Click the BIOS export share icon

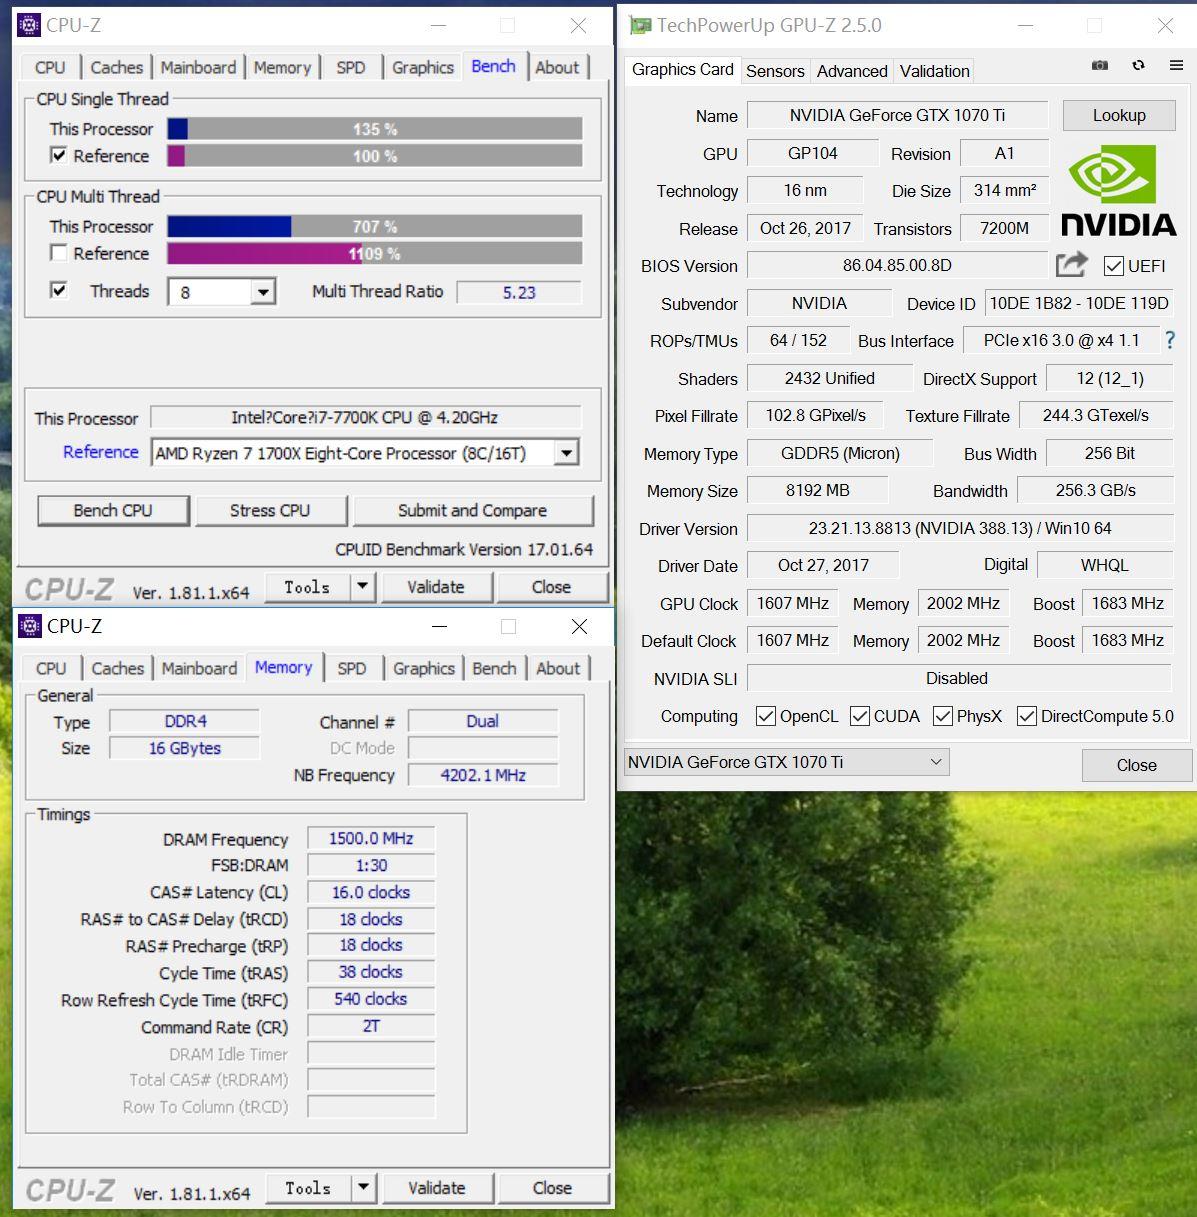pos(1071,265)
